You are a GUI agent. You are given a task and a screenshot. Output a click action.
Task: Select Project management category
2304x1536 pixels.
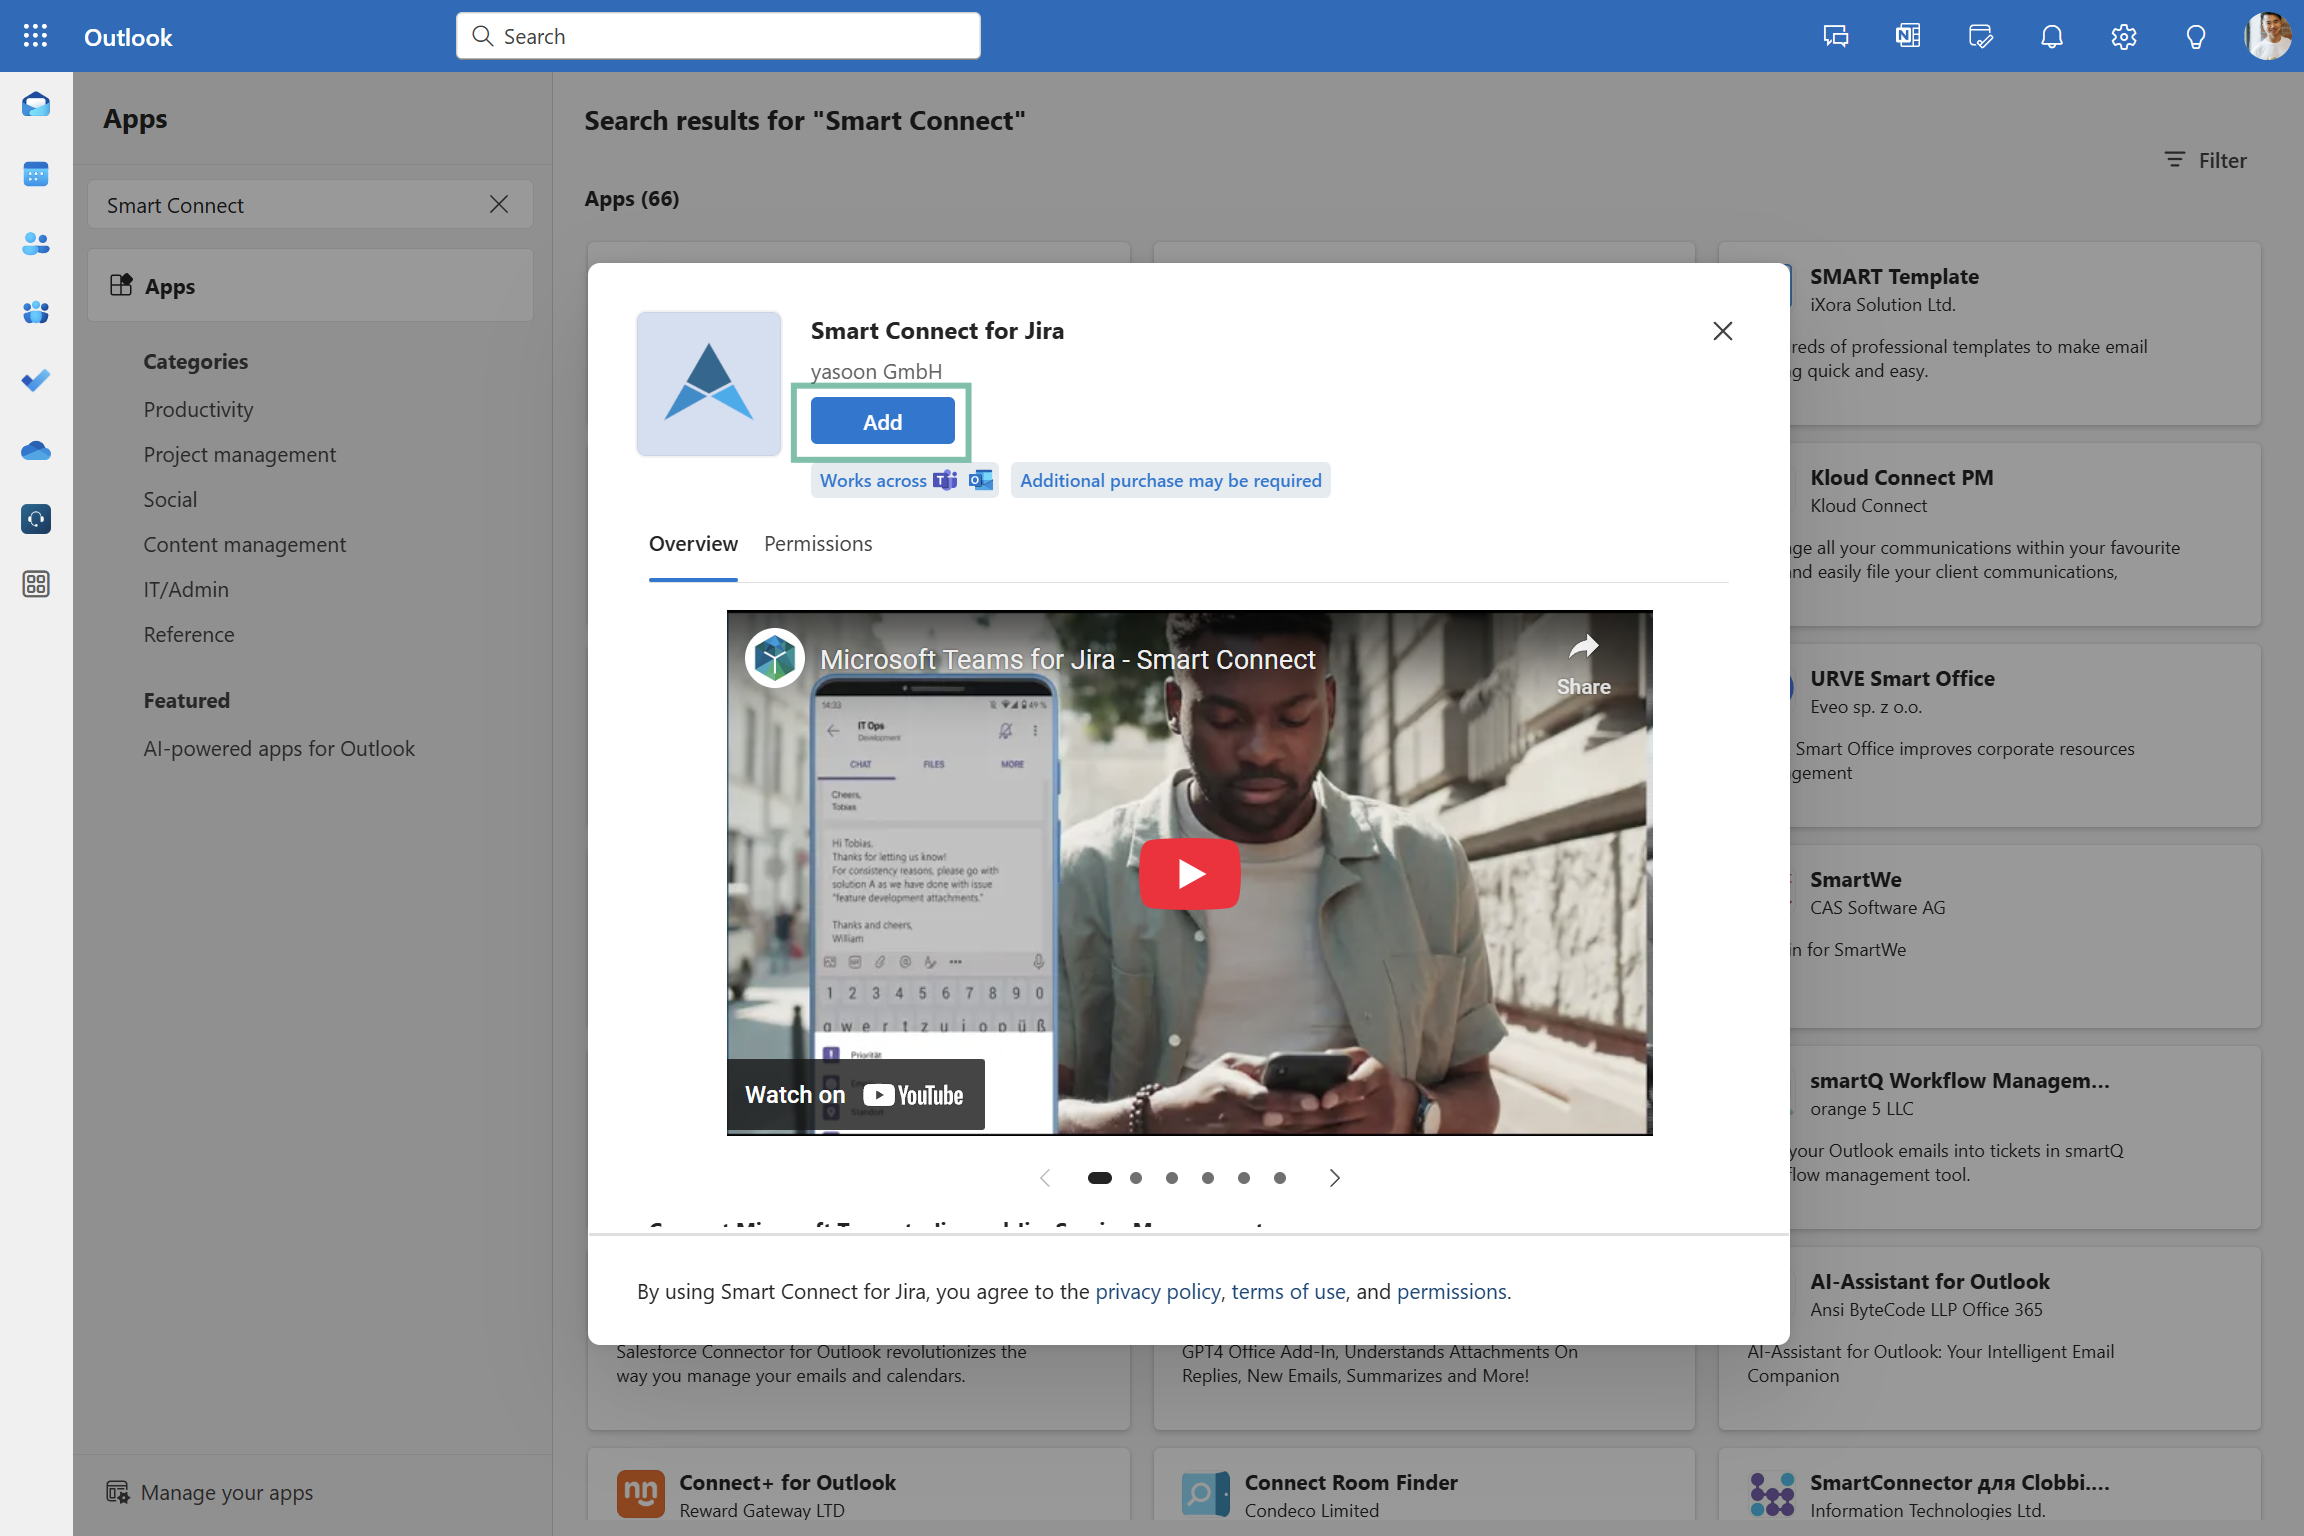[x=239, y=455]
